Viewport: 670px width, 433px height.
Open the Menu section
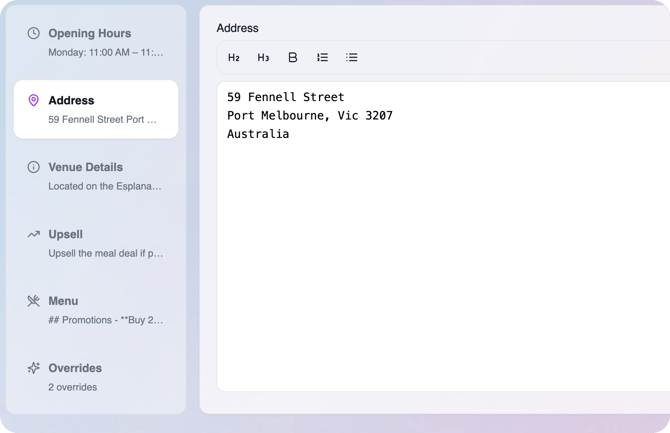coord(96,310)
